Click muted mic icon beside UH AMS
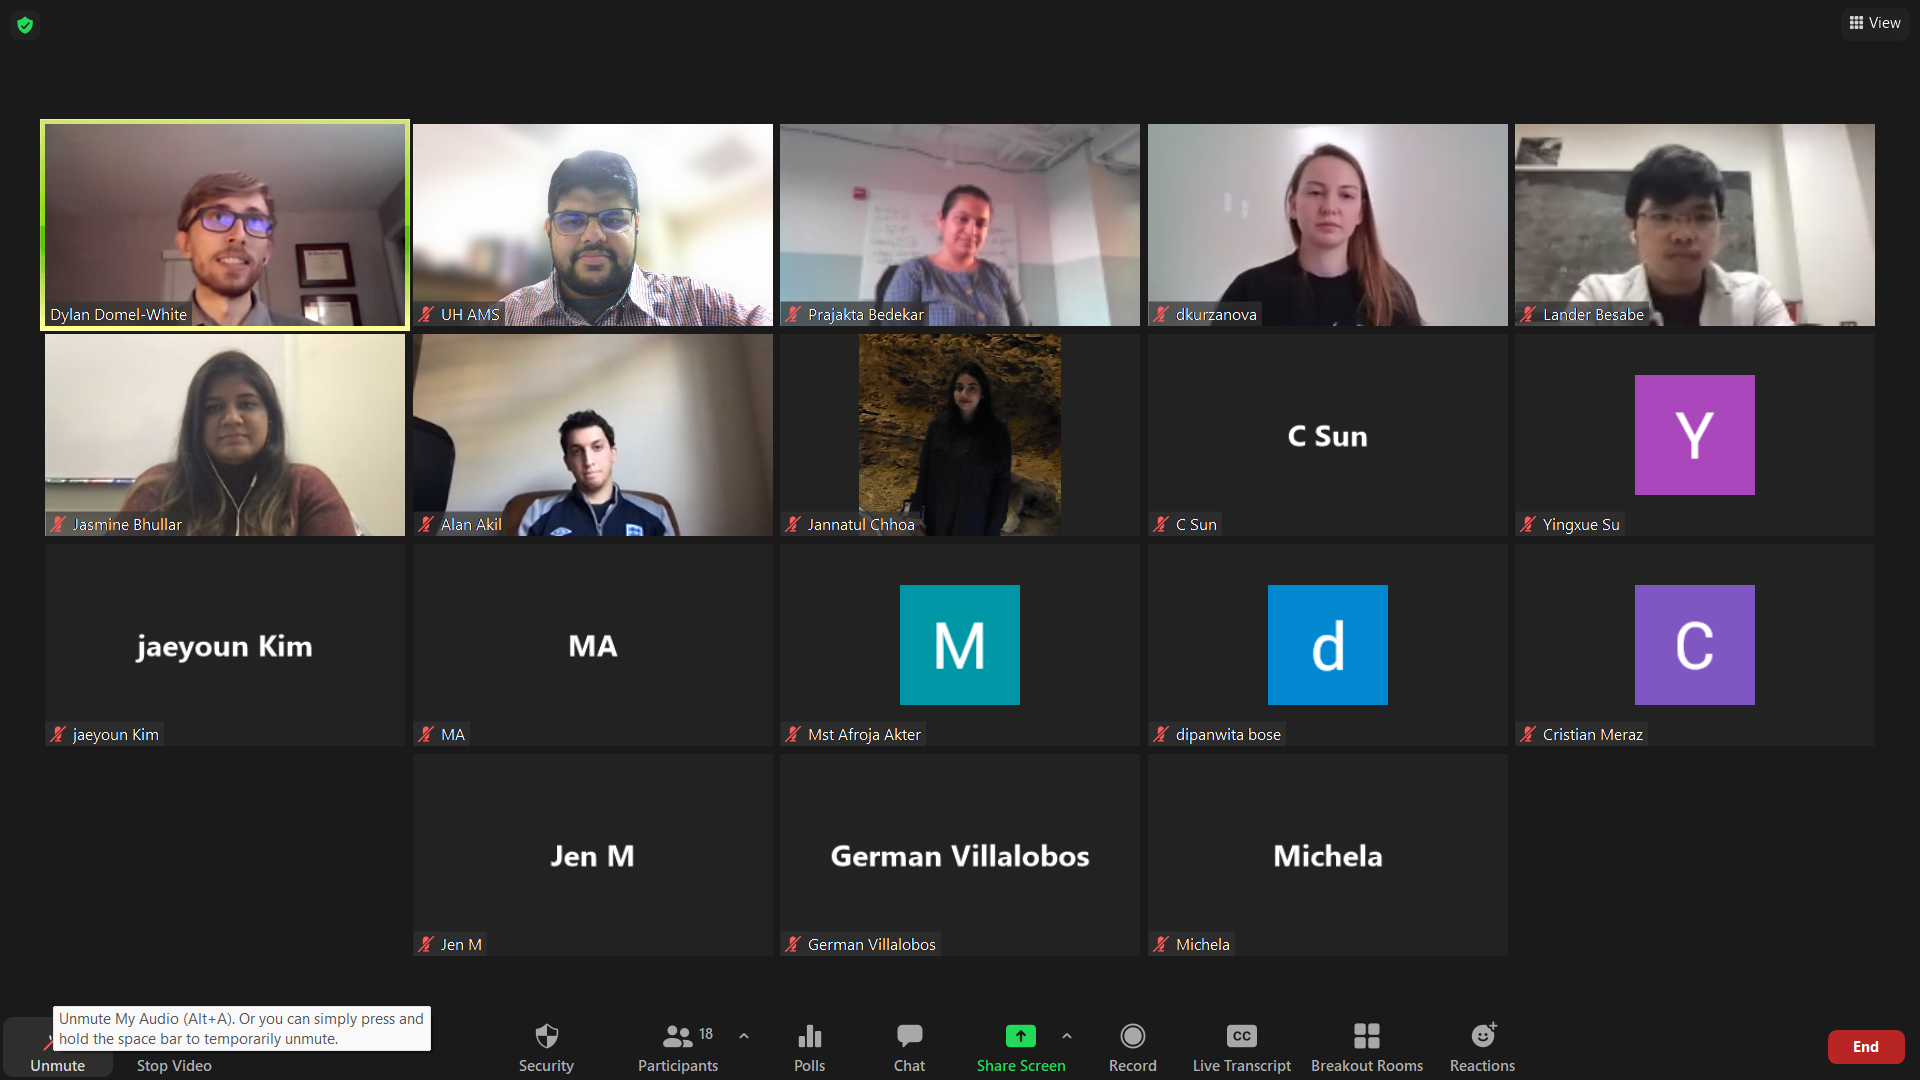 (x=426, y=314)
